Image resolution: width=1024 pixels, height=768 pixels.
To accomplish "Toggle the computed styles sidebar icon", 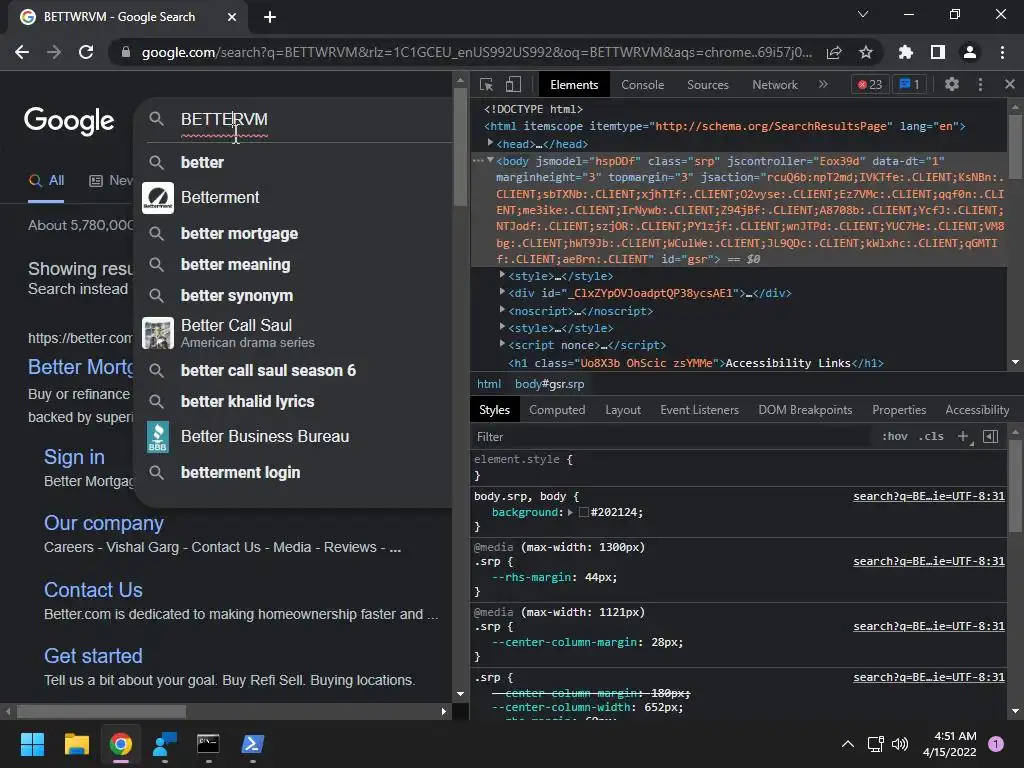I will (990, 436).
